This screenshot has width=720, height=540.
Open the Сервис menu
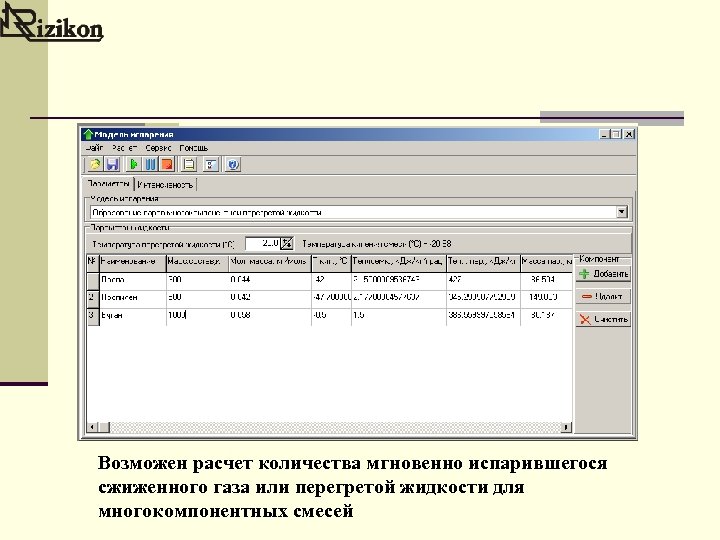tap(158, 148)
